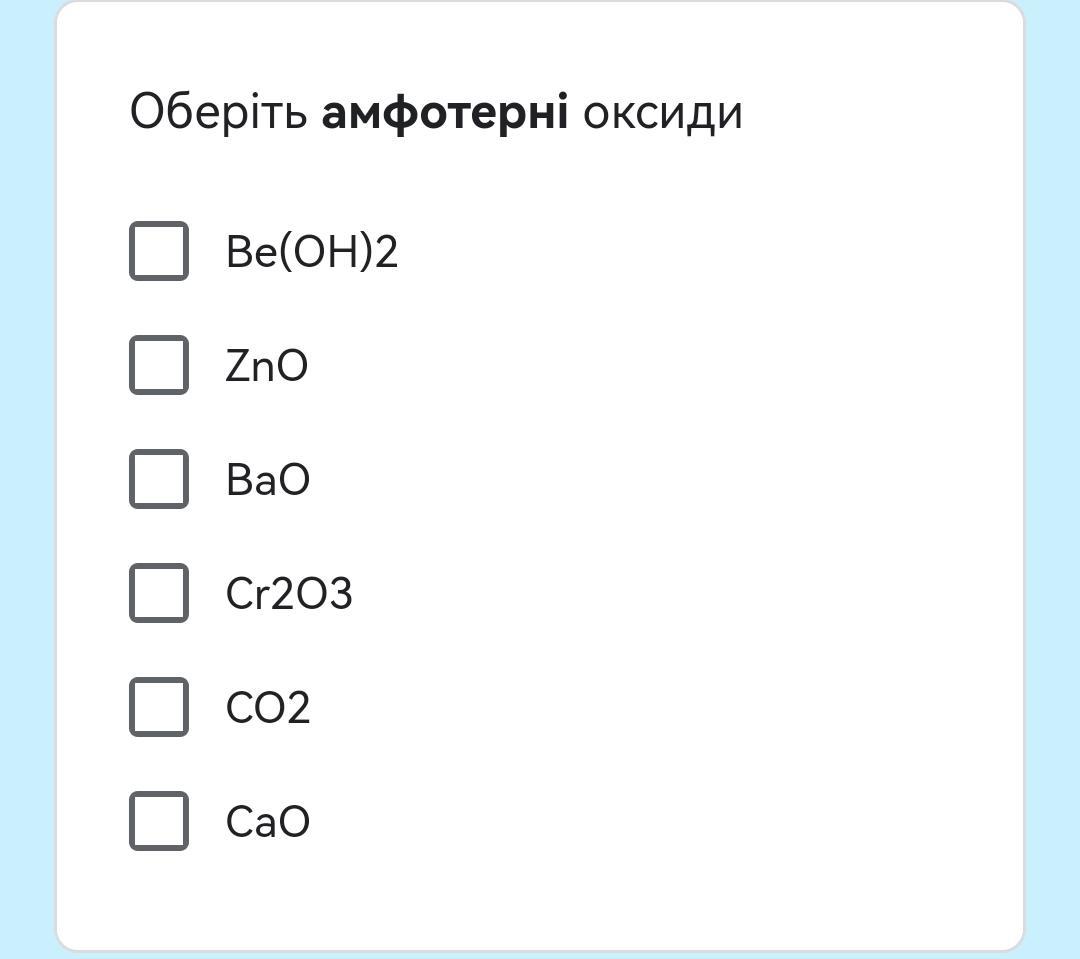Viewport: 1080px width, 959px height.
Task: Toggle the CaO checkbox
Action: (x=159, y=821)
